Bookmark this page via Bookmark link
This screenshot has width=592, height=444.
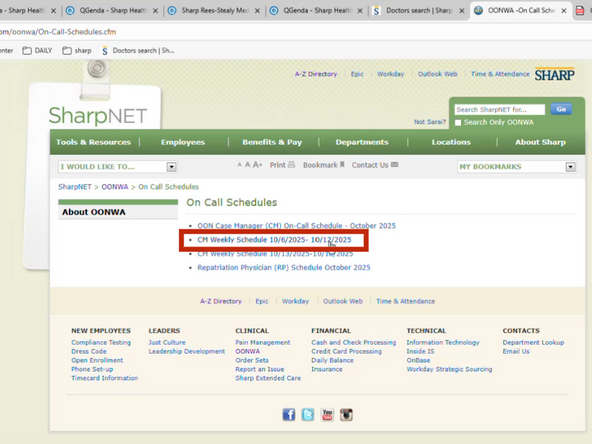click(x=324, y=165)
